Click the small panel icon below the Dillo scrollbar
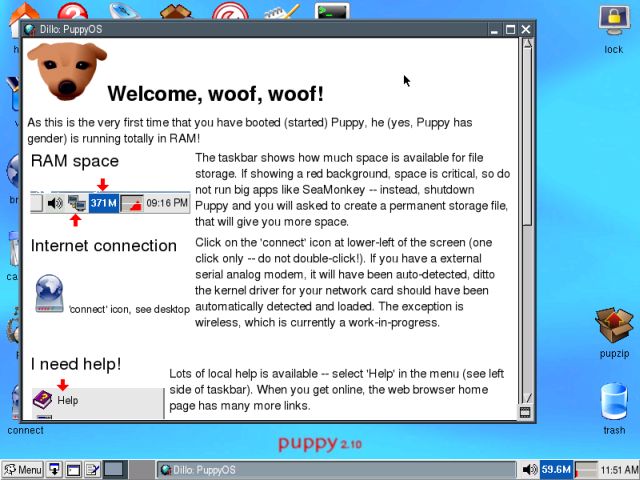The width and height of the screenshot is (640, 480). (x=525, y=412)
